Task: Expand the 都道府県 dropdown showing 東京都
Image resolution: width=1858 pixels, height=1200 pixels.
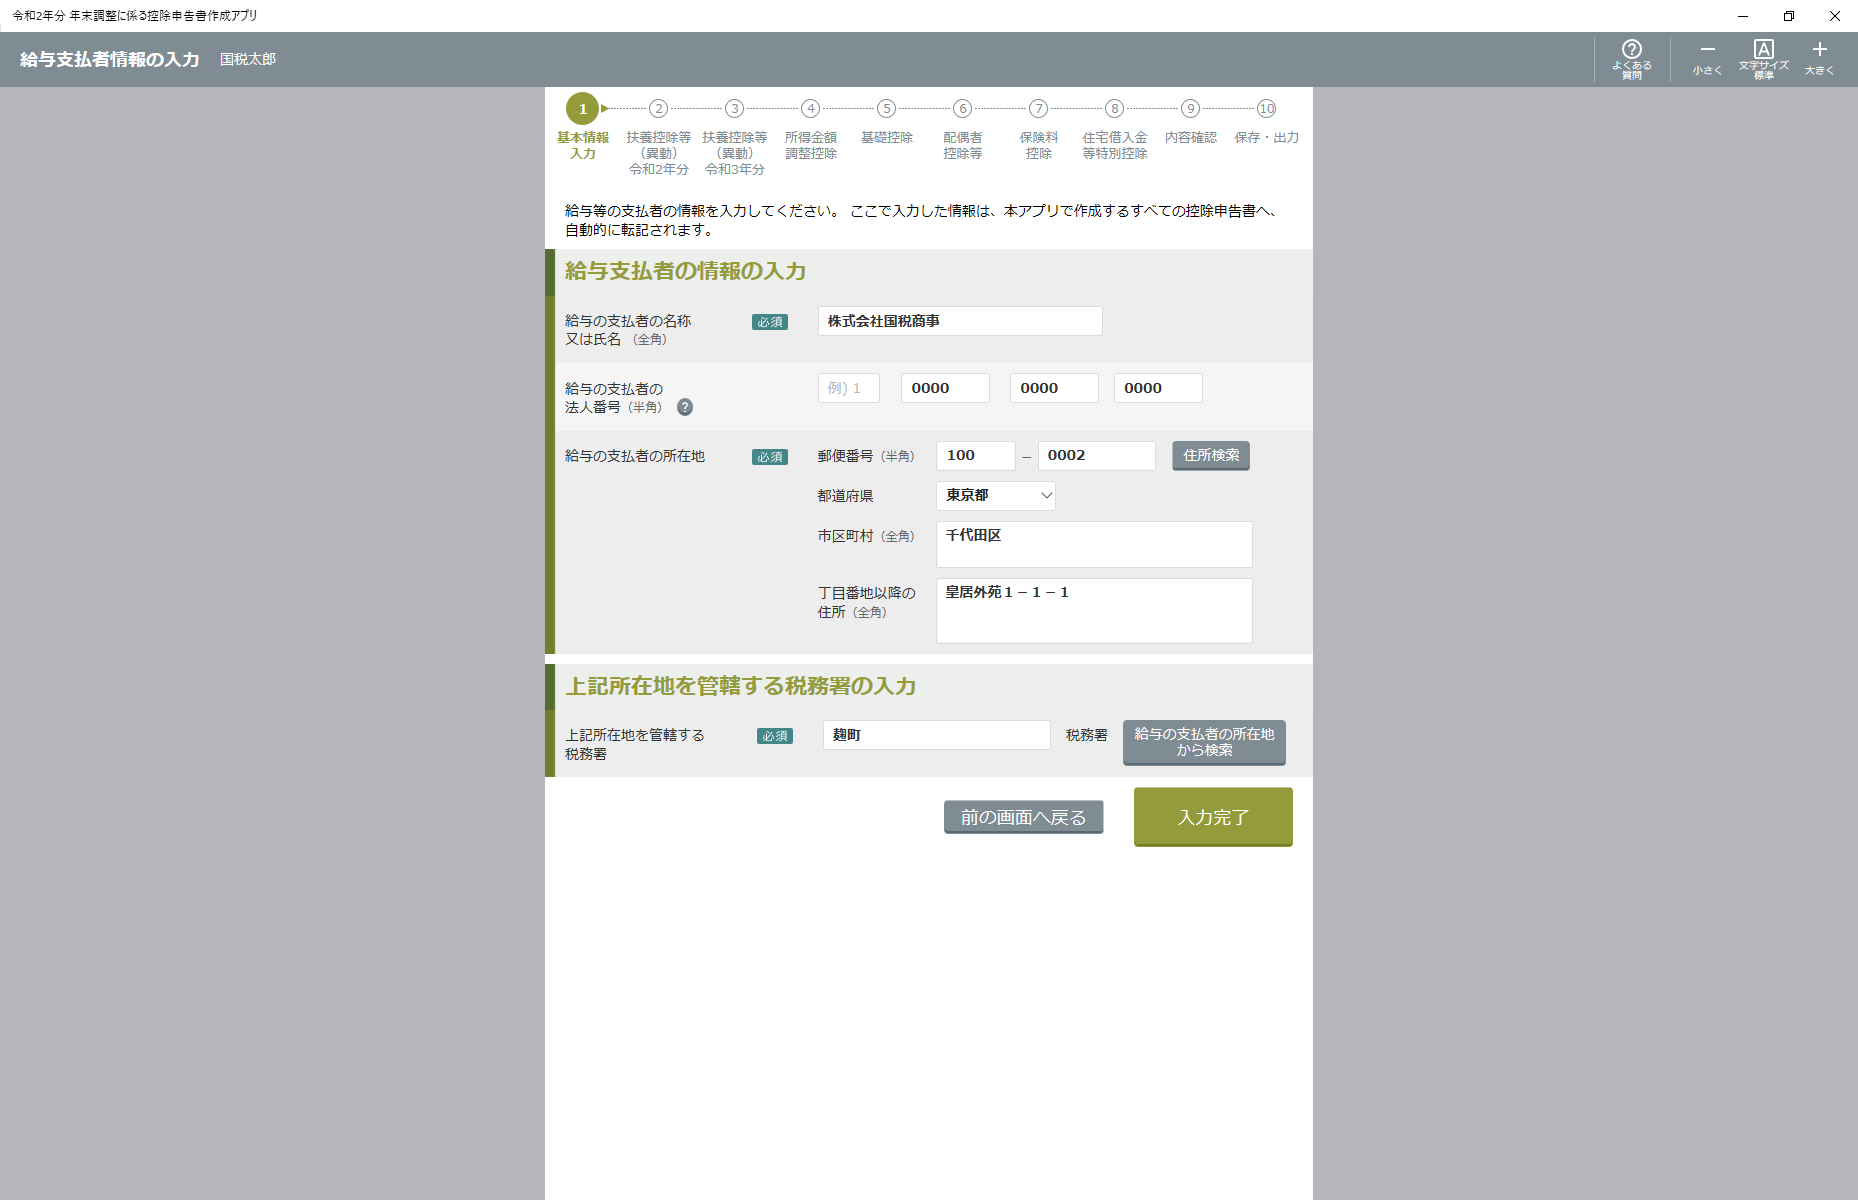Action: (995, 496)
